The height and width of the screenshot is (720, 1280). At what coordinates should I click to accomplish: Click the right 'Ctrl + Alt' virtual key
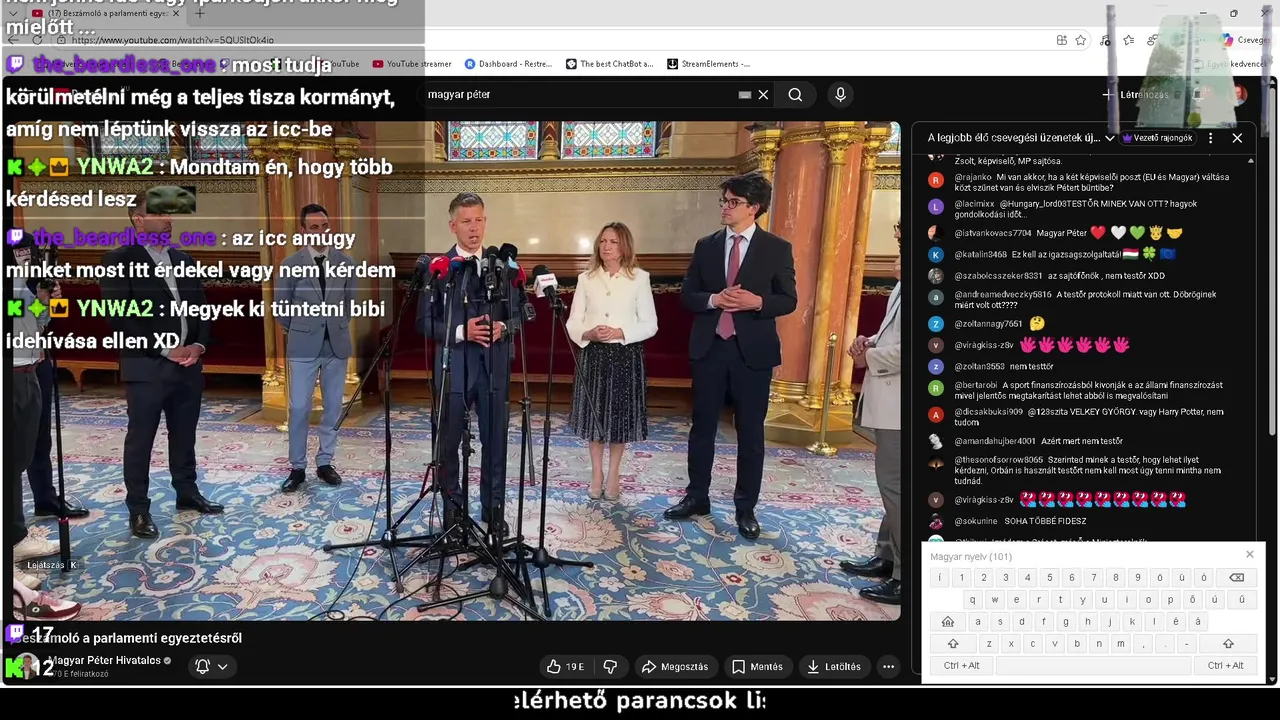tap(1225, 666)
